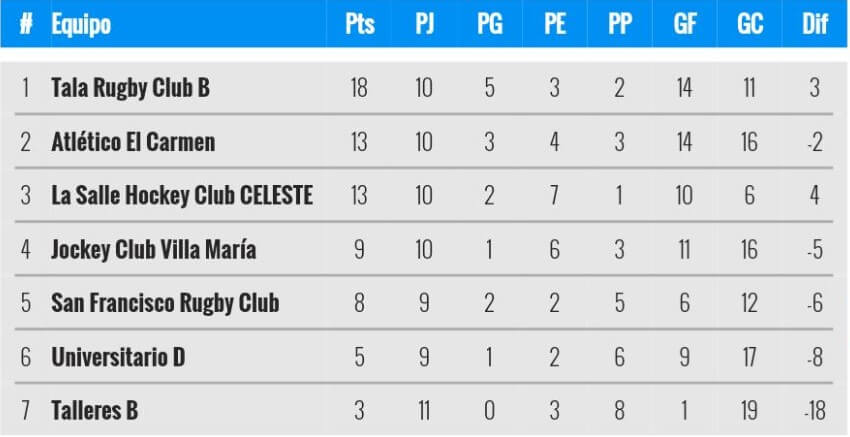850x437 pixels.
Task: Select Talleres B's -18 goal difference cell
Action: pyautogui.click(x=815, y=410)
